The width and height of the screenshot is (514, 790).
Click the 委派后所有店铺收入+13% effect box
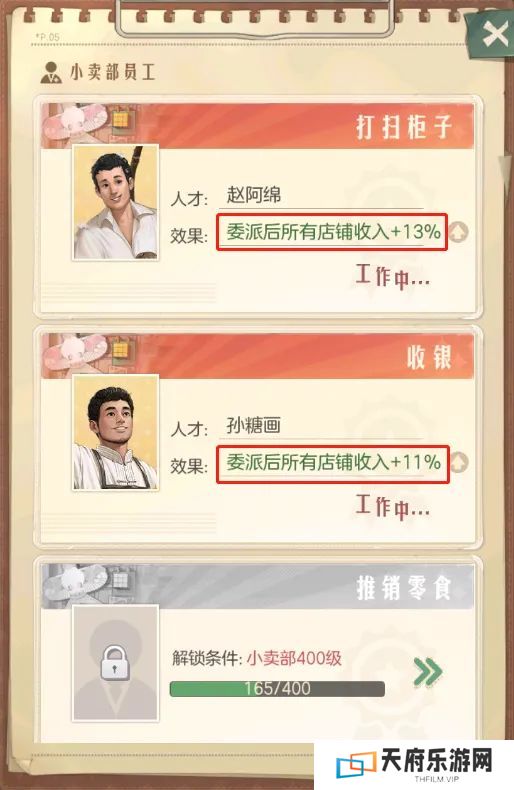pyautogui.click(x=333, y=232)
